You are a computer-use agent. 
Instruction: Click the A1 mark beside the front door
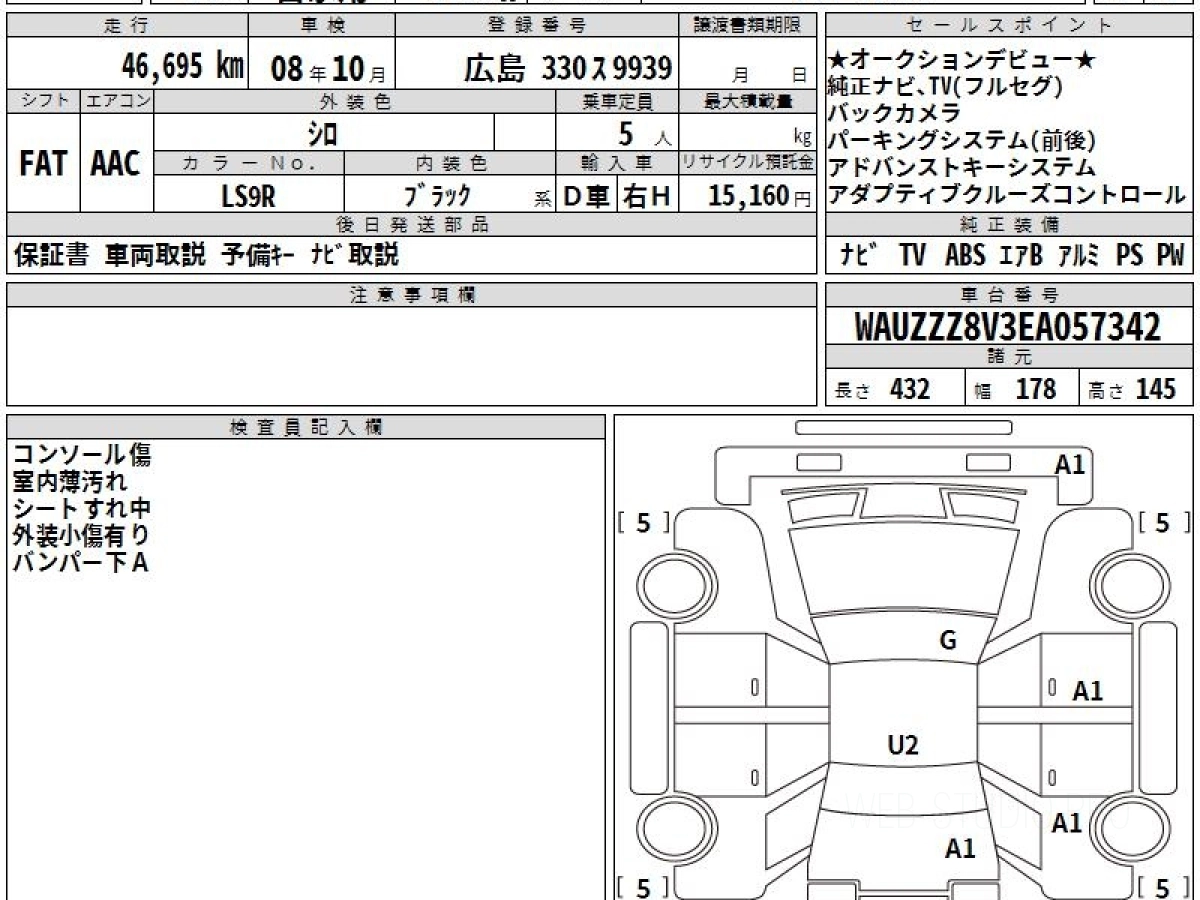click(1088, 691)
